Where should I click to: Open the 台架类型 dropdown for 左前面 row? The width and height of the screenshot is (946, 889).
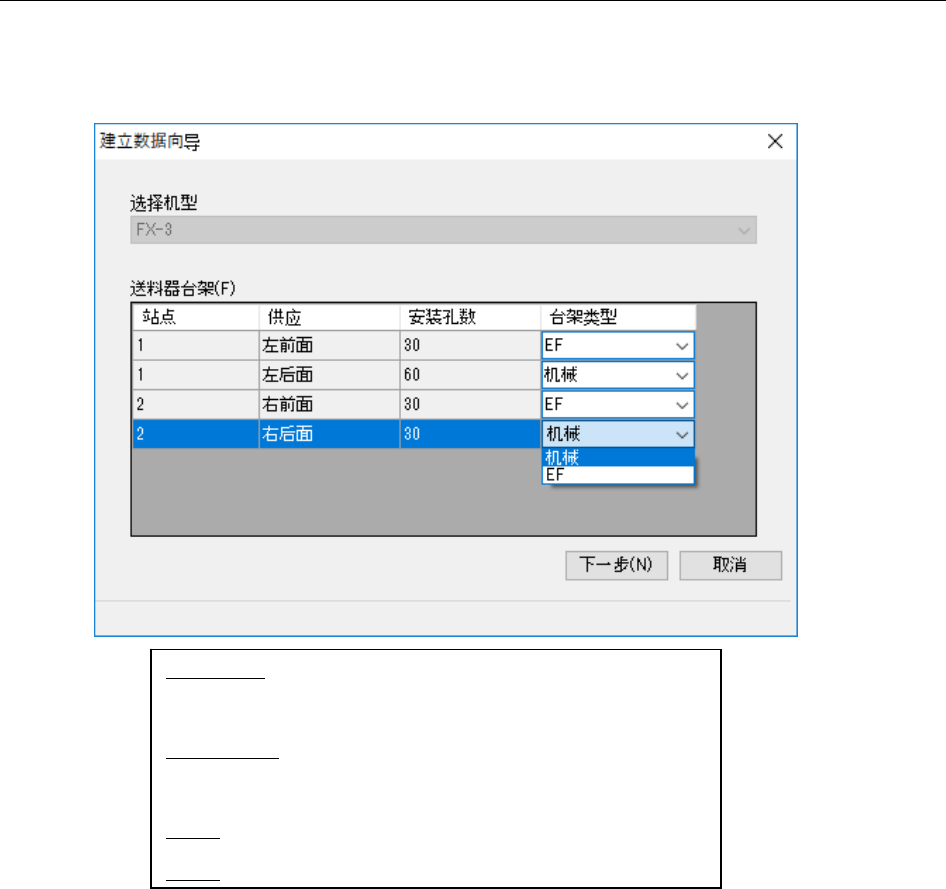coord(618,346)
